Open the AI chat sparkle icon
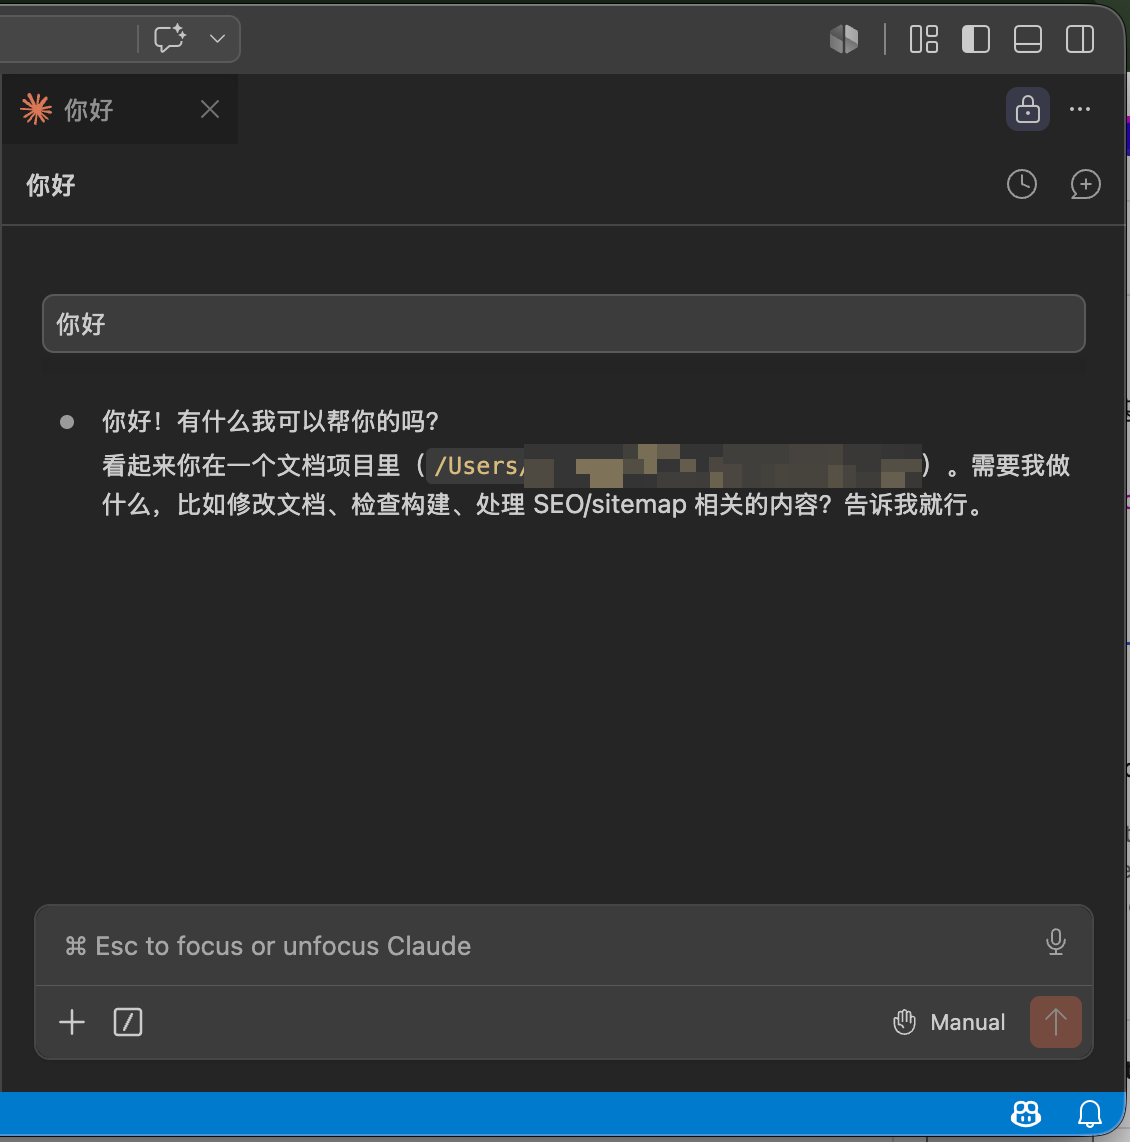Viewport: 1130px width, 1142px height. click(x=170, y=39)
